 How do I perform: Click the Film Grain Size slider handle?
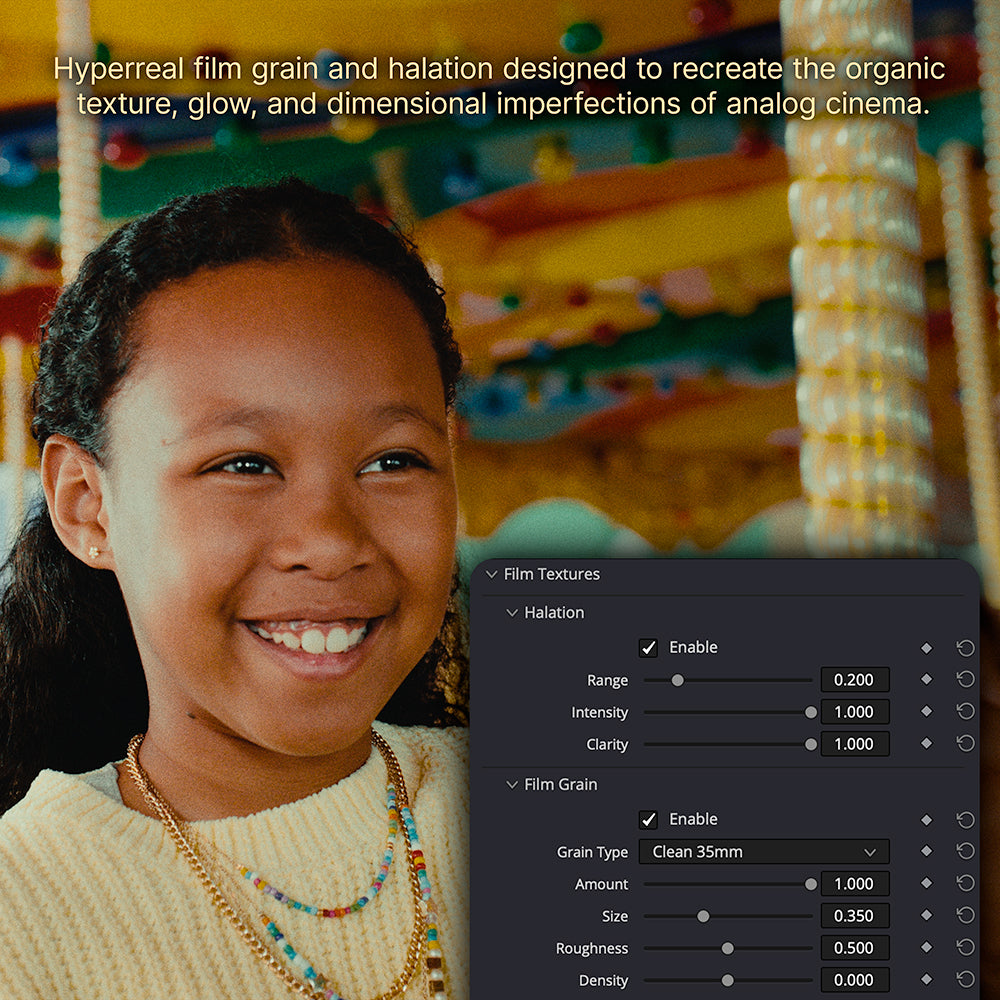point(703,916)
